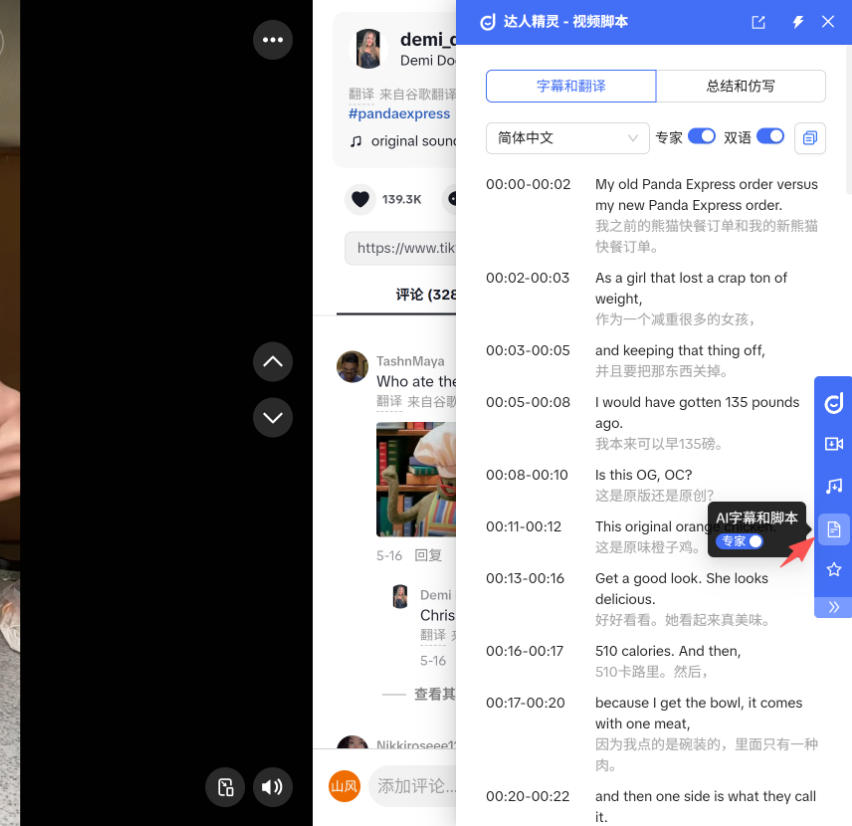Click the TashnMaya username
The height and width of the screenshot is (826, 852).
[410, 361]
